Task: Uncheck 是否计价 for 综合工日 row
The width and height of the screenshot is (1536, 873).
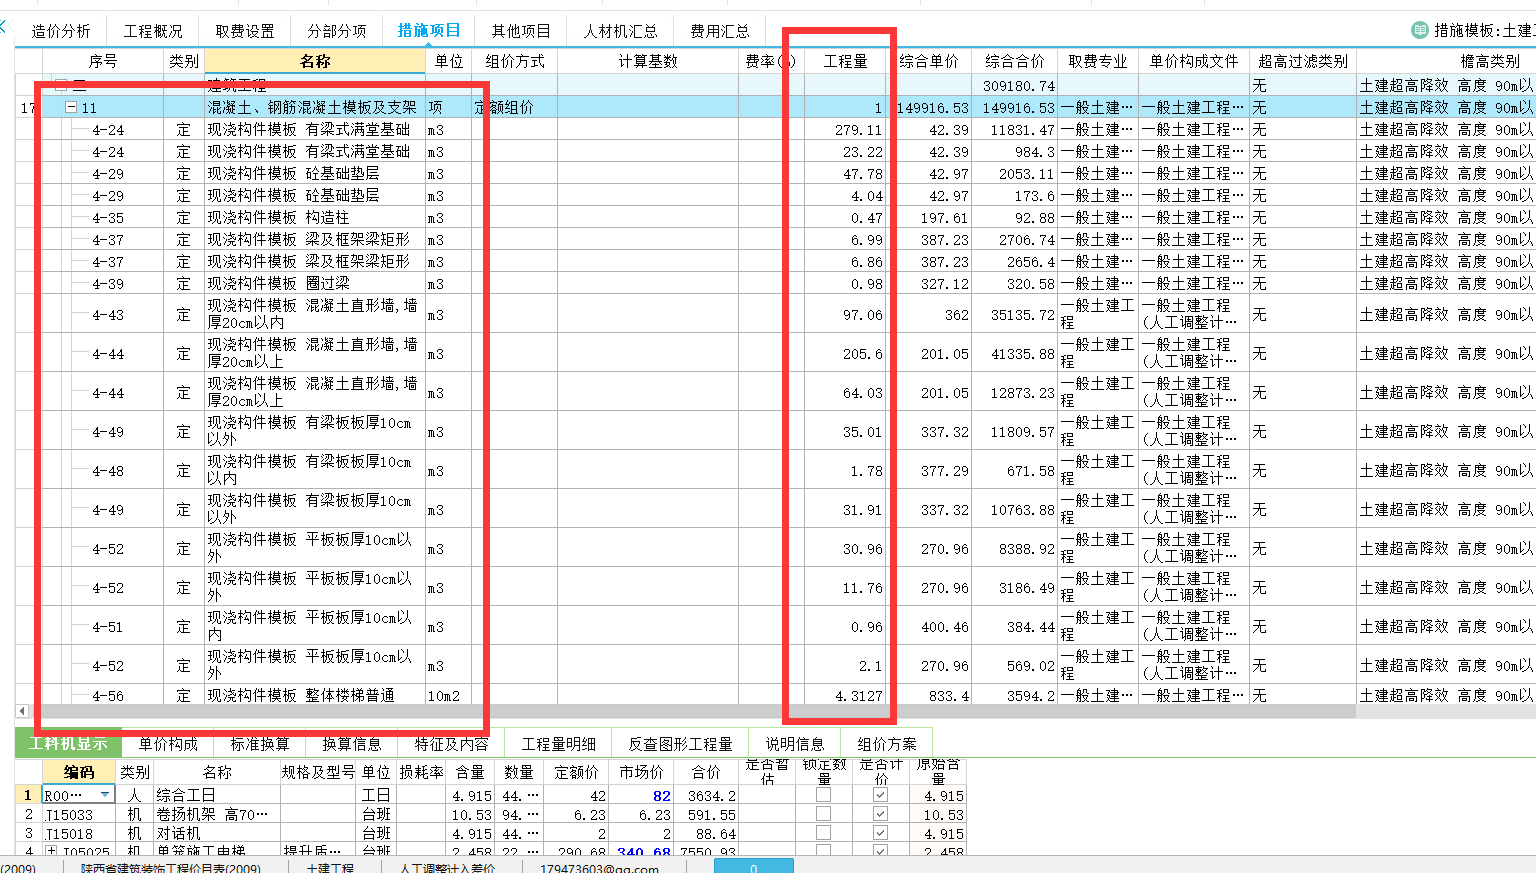Action: (x=880, y=795)
